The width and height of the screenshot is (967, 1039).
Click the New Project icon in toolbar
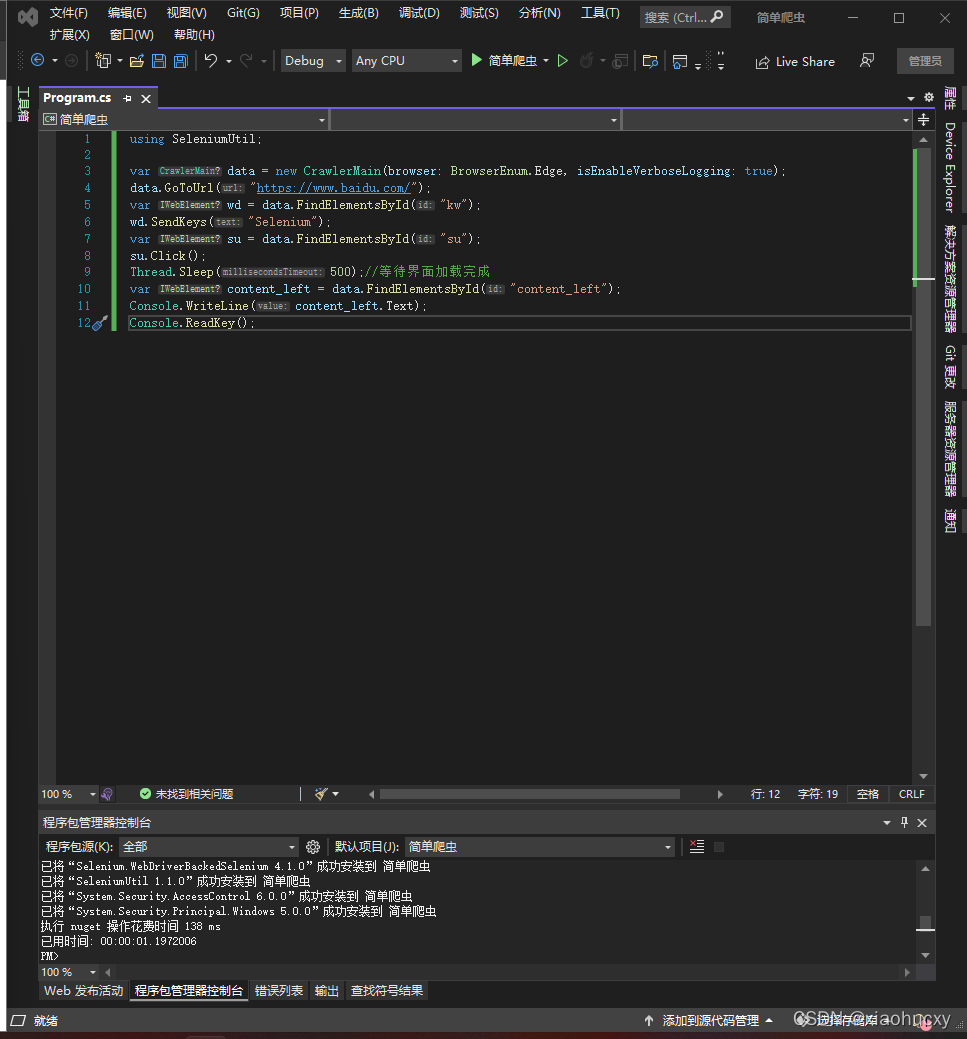coord(103,61)
